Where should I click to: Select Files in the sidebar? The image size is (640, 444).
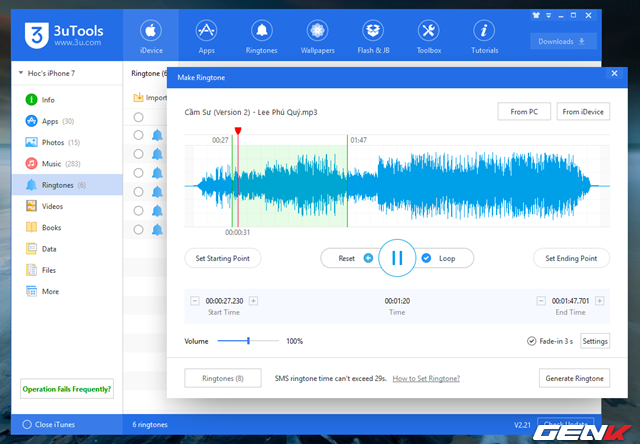tap(67, 270)
